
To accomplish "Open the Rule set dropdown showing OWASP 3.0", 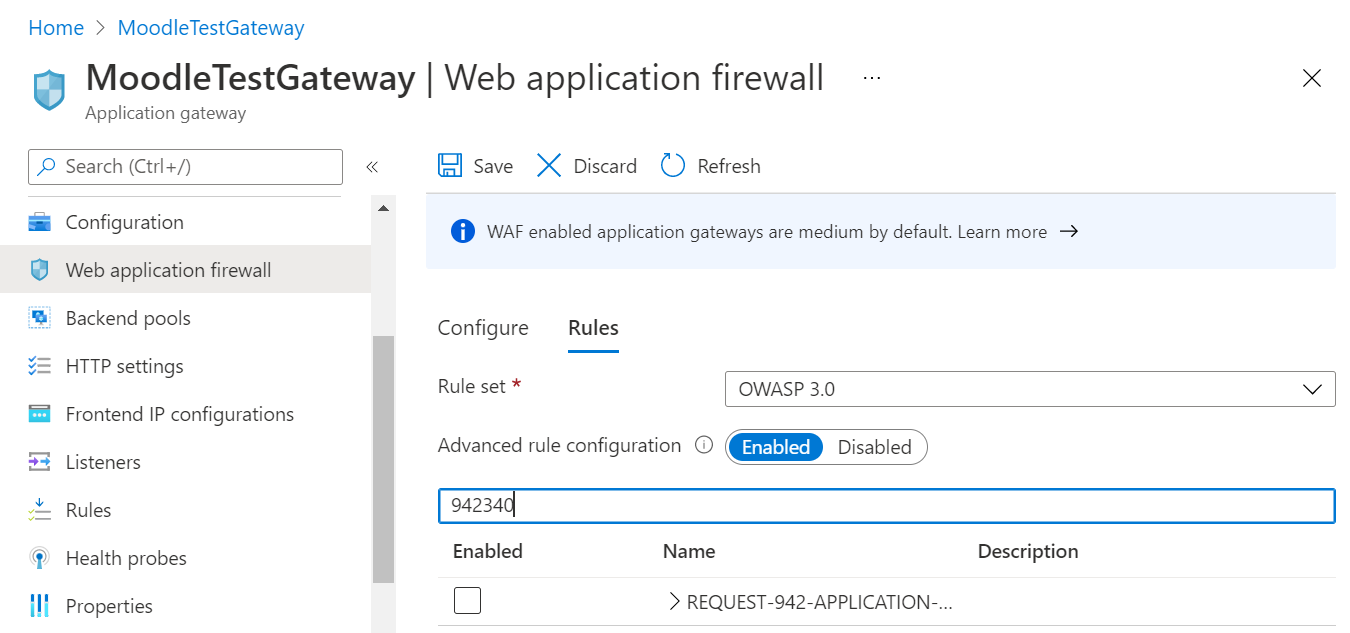I will pyautogui.click(x=1029, y=388).
